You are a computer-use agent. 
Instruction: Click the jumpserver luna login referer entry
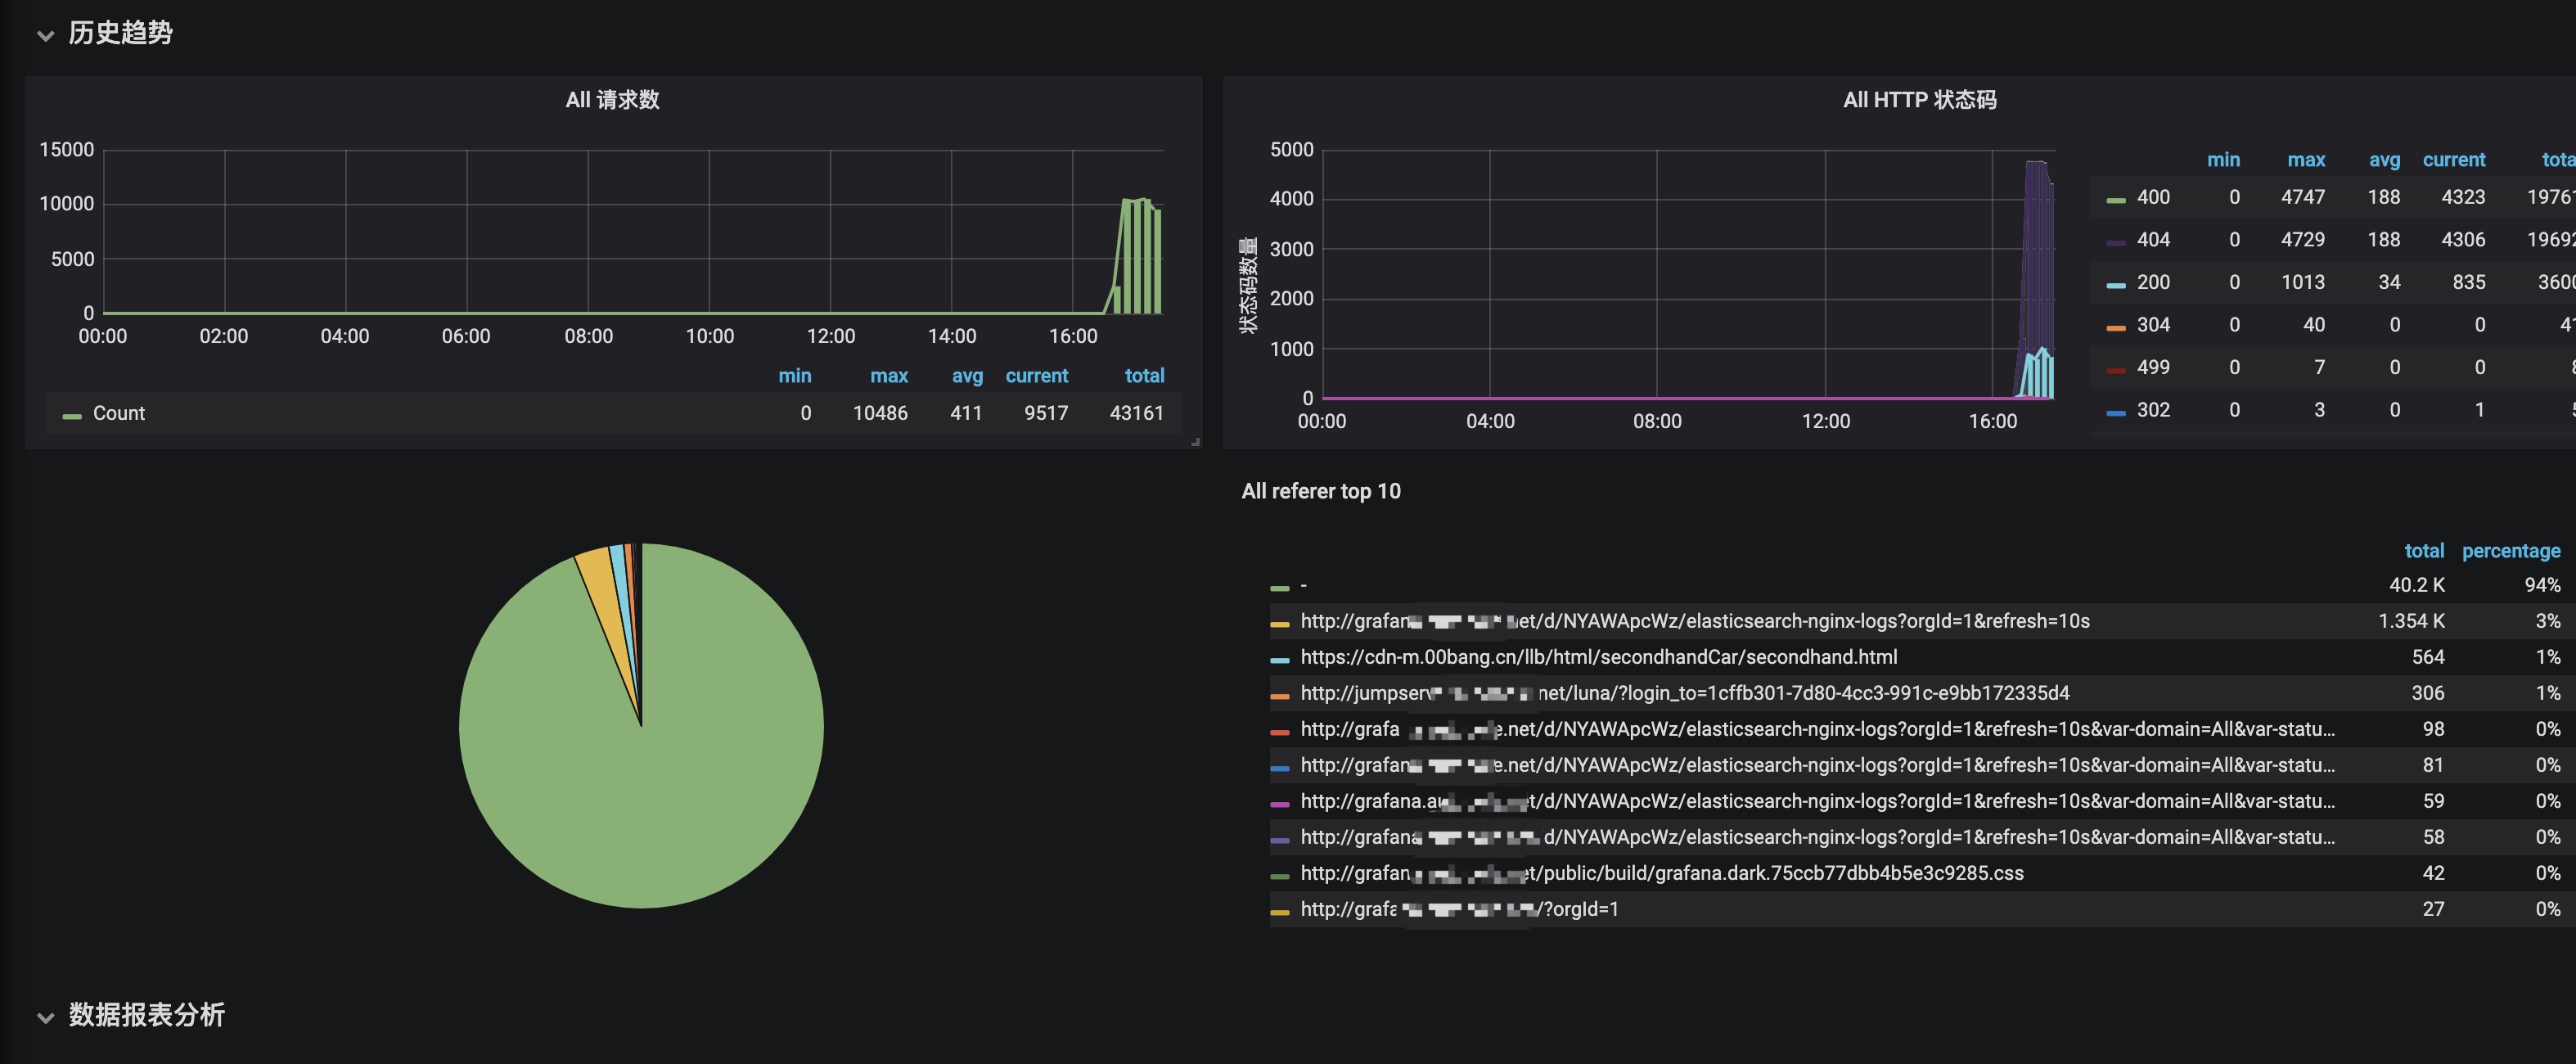pyautogui.click(x=1684, y=693)
